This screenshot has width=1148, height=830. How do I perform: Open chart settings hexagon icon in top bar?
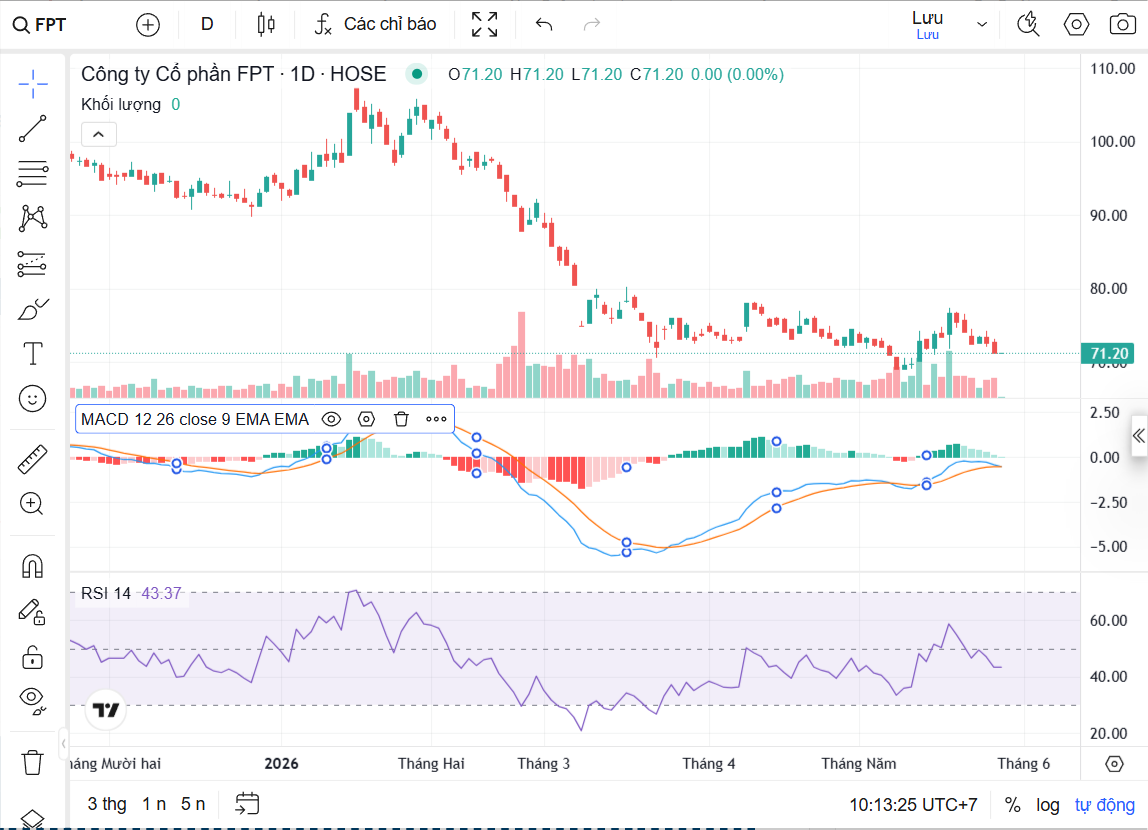(1076, 25)
